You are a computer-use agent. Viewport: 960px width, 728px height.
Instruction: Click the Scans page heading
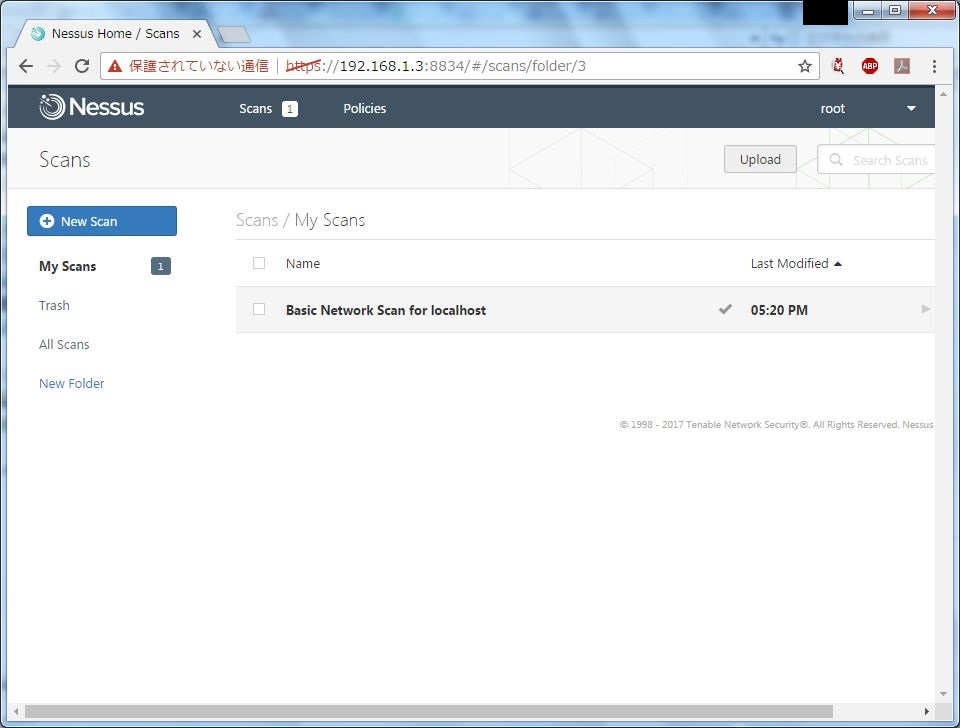65,160
